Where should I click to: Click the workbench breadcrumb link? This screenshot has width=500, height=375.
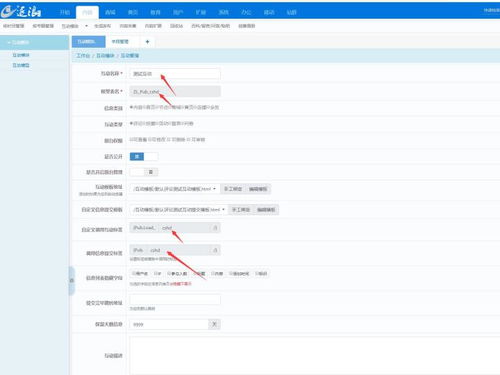(83, 55)
